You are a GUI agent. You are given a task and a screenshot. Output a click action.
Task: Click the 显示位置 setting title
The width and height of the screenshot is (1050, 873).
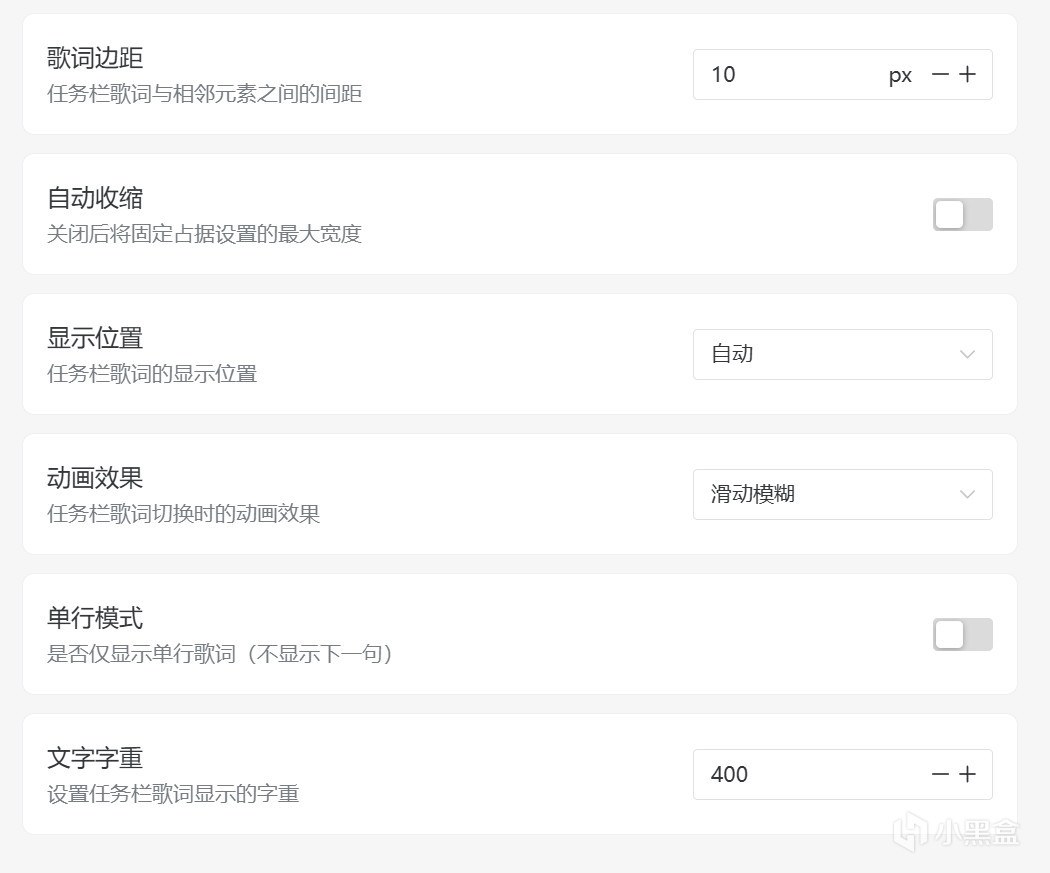(x=95, y=338)
